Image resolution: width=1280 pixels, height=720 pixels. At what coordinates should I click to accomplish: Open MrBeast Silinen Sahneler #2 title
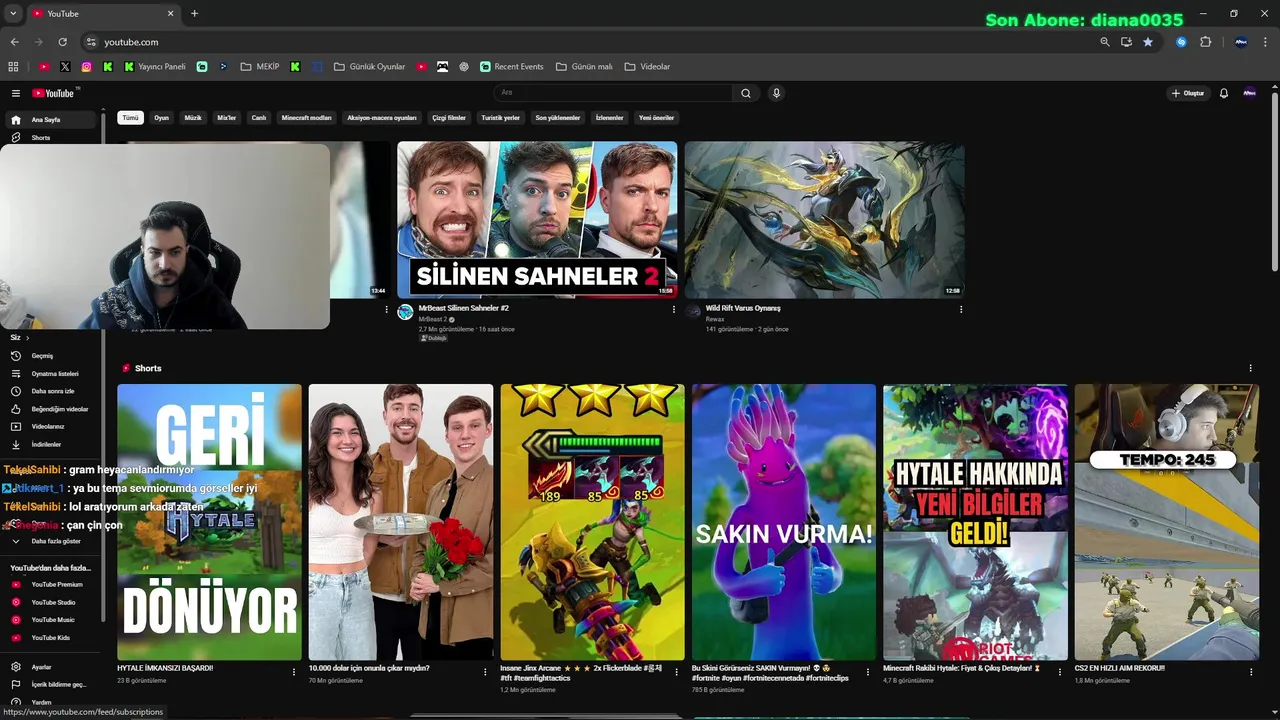(464, 308)
